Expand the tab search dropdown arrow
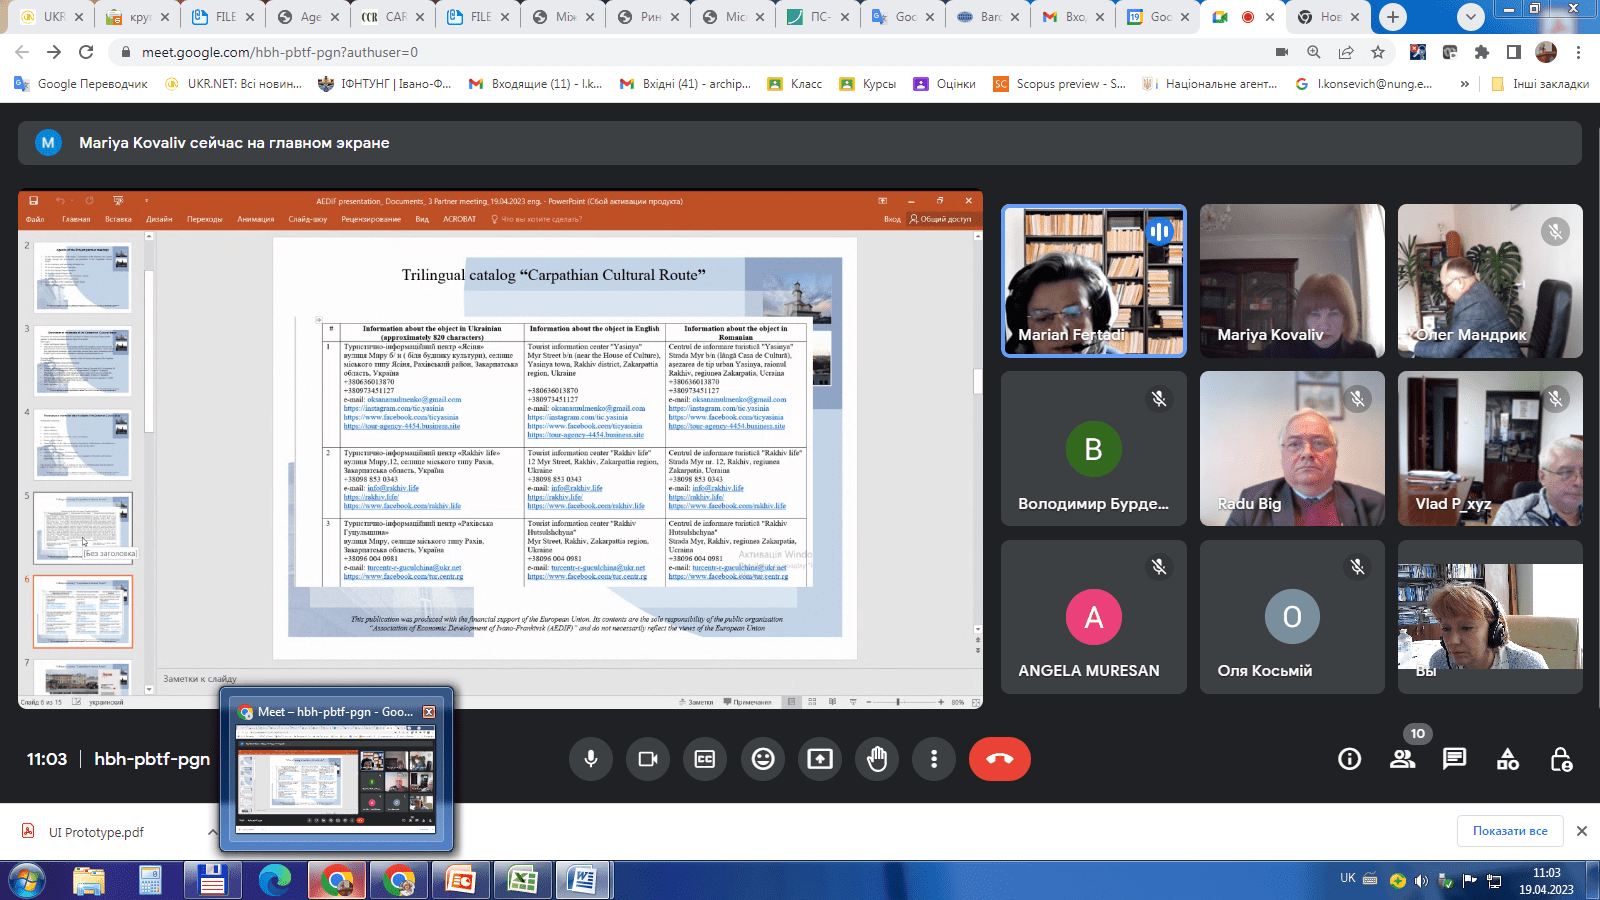Image resolution: width=1600 pixels, height=900 pixels. 1471,17
